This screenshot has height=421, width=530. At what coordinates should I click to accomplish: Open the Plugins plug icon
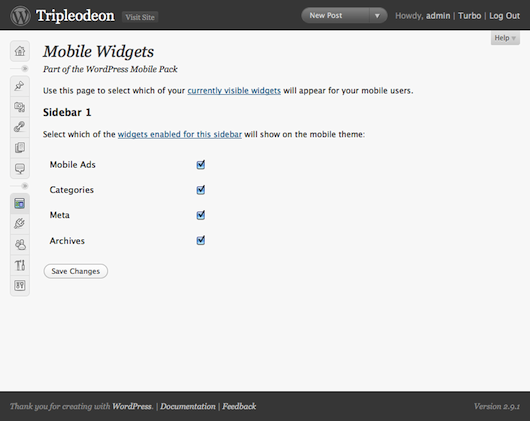pyautogui.click(x=20, y=224)
